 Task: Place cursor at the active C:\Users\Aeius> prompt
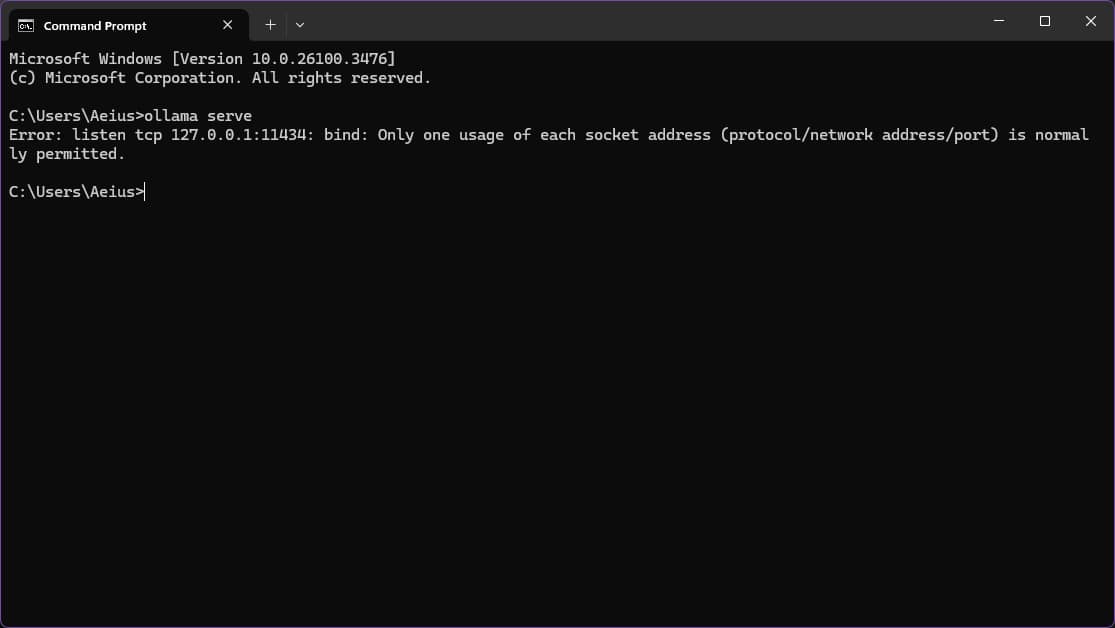click(x=77, y=192)
